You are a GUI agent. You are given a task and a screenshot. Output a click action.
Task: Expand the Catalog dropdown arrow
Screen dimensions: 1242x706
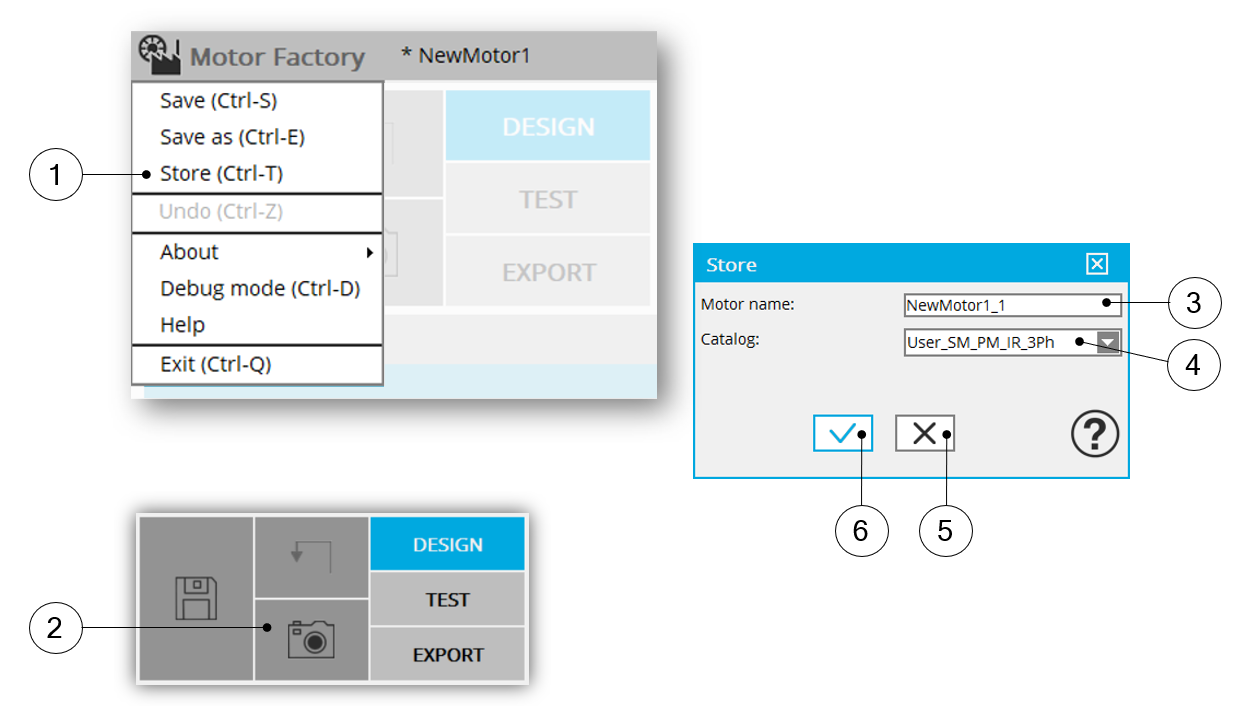pyautogui.click(x=1108, y=343)
